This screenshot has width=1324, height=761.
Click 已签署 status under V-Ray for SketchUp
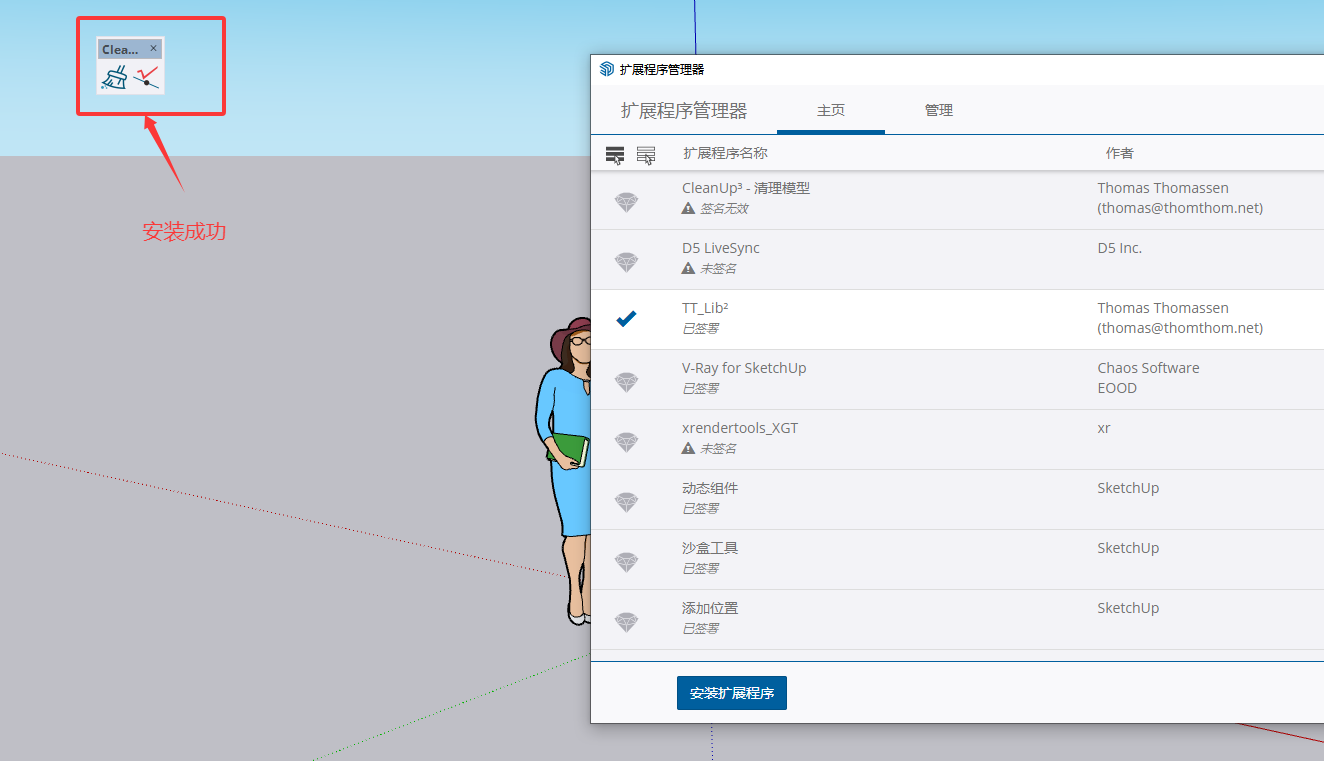[x=700, y=389]
